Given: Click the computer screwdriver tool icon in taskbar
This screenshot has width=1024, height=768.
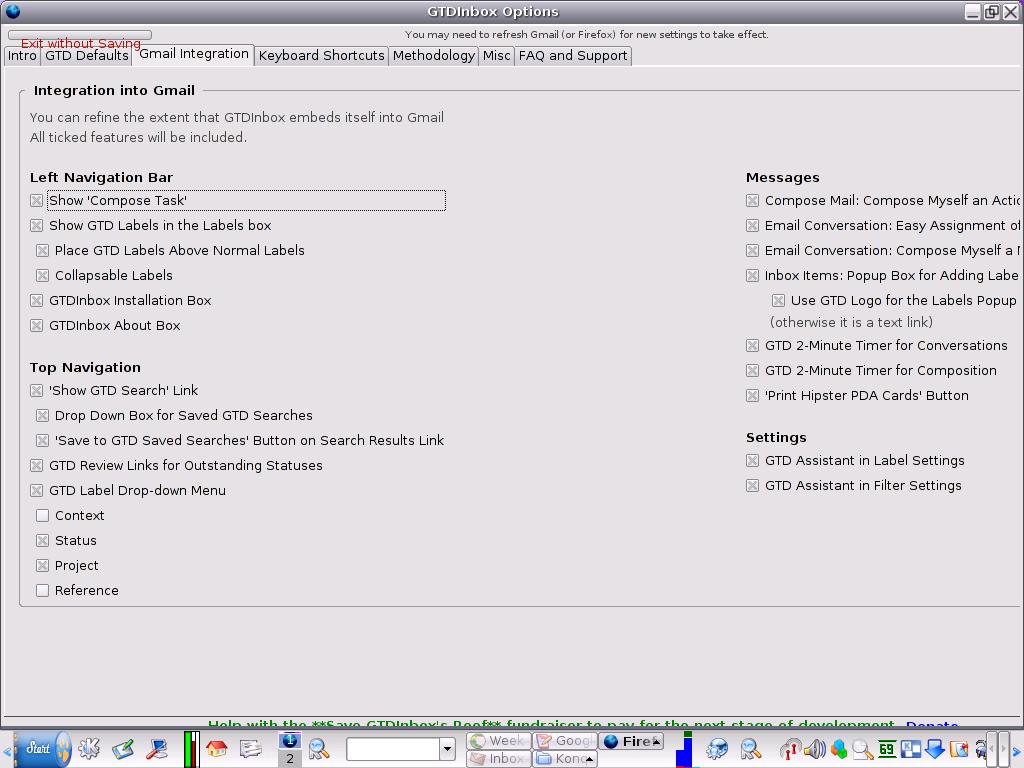Looking at the screenshot, I should [x=157, y=748].
